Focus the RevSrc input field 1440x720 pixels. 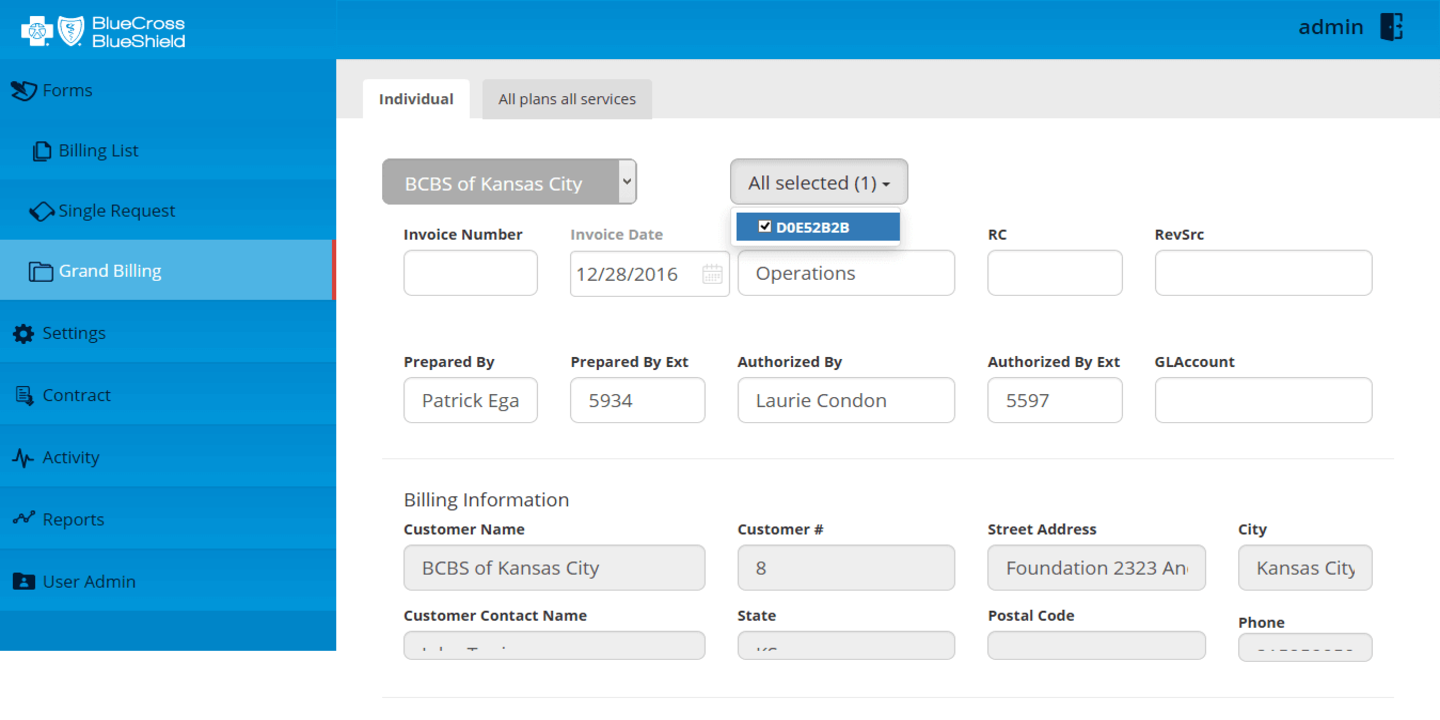pos(1263,273)
